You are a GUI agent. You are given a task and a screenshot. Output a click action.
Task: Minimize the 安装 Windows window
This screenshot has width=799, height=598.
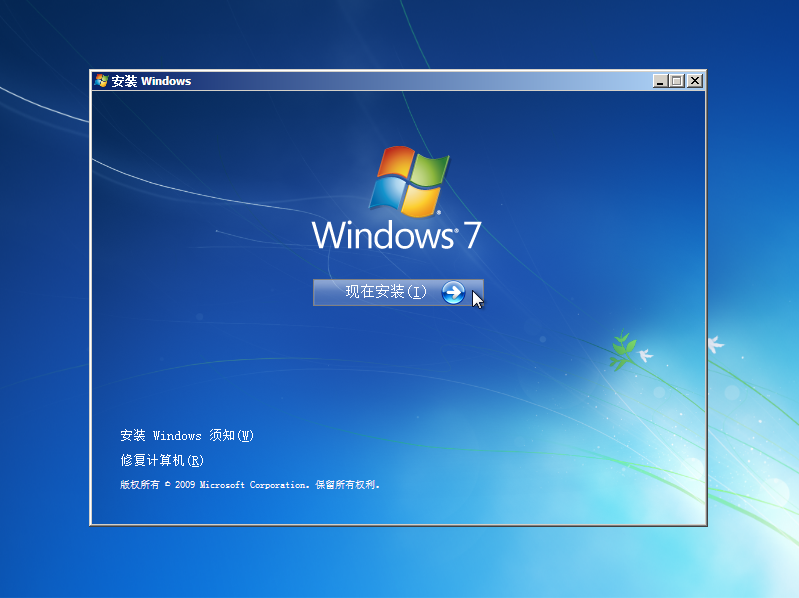(x=660, y=81)
